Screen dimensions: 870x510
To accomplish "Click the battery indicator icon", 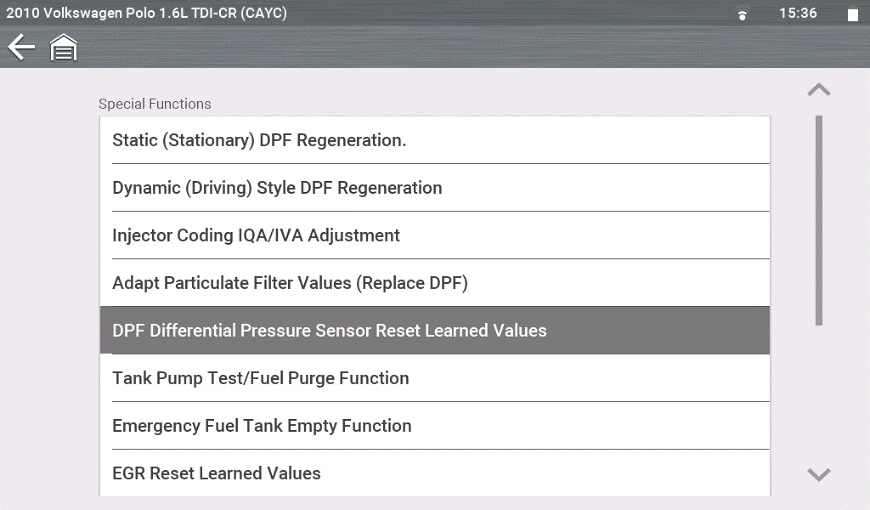I will tap(852, 15).
